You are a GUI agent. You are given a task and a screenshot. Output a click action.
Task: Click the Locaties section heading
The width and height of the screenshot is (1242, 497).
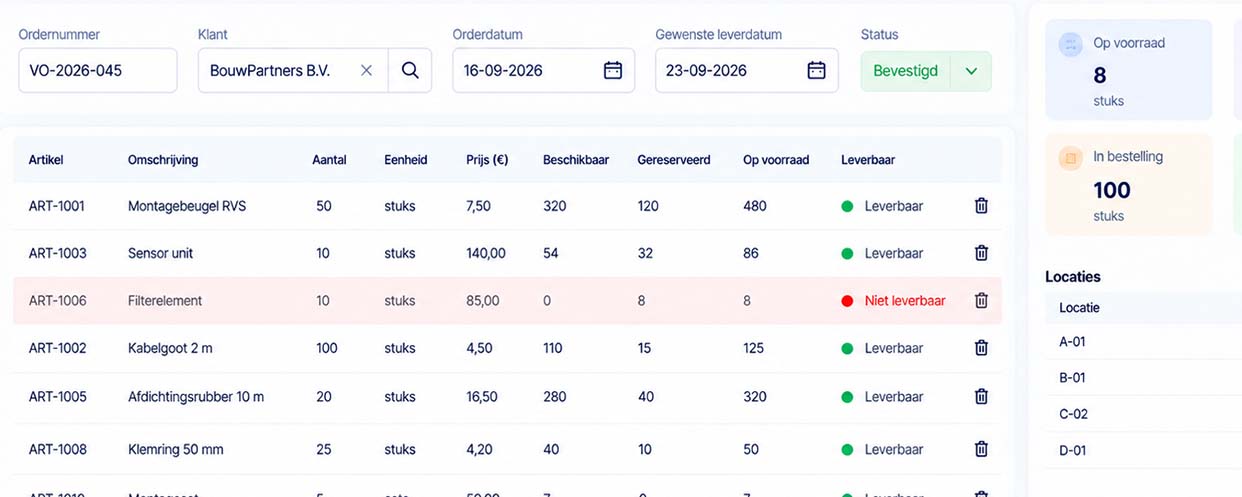click(x=1073, y=277)
